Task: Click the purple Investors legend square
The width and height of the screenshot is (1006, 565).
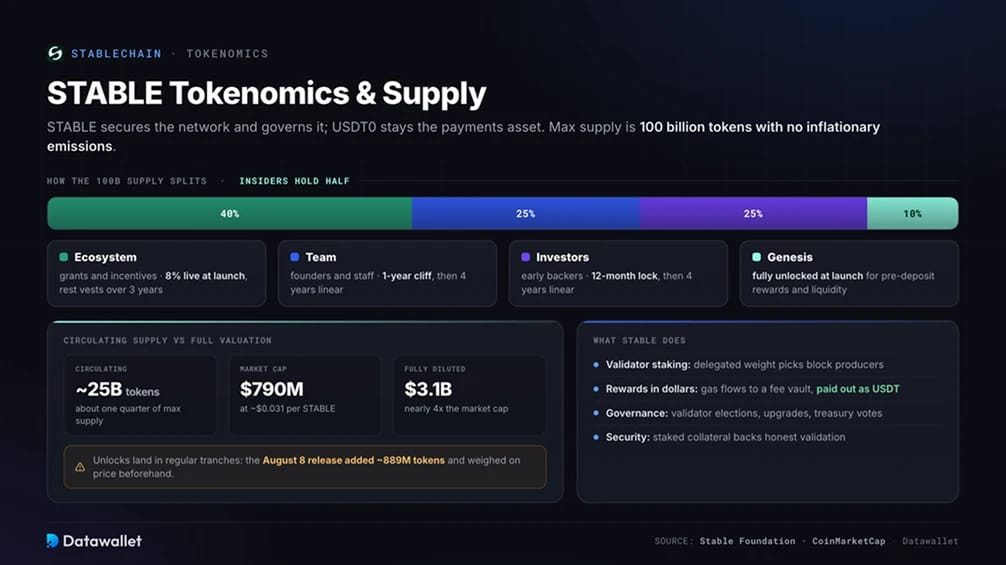Action: pyautogui.click(x=525, y=257)
